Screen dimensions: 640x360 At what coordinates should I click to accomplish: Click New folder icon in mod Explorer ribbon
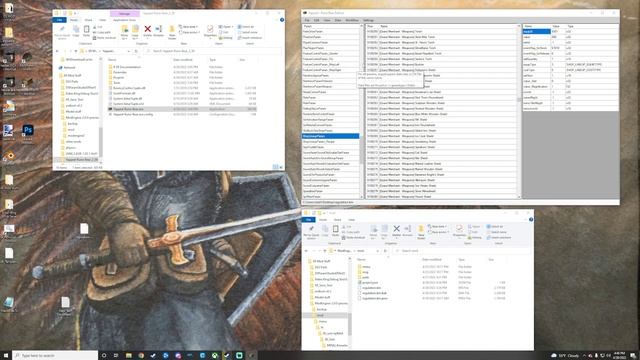pos(421,232)
